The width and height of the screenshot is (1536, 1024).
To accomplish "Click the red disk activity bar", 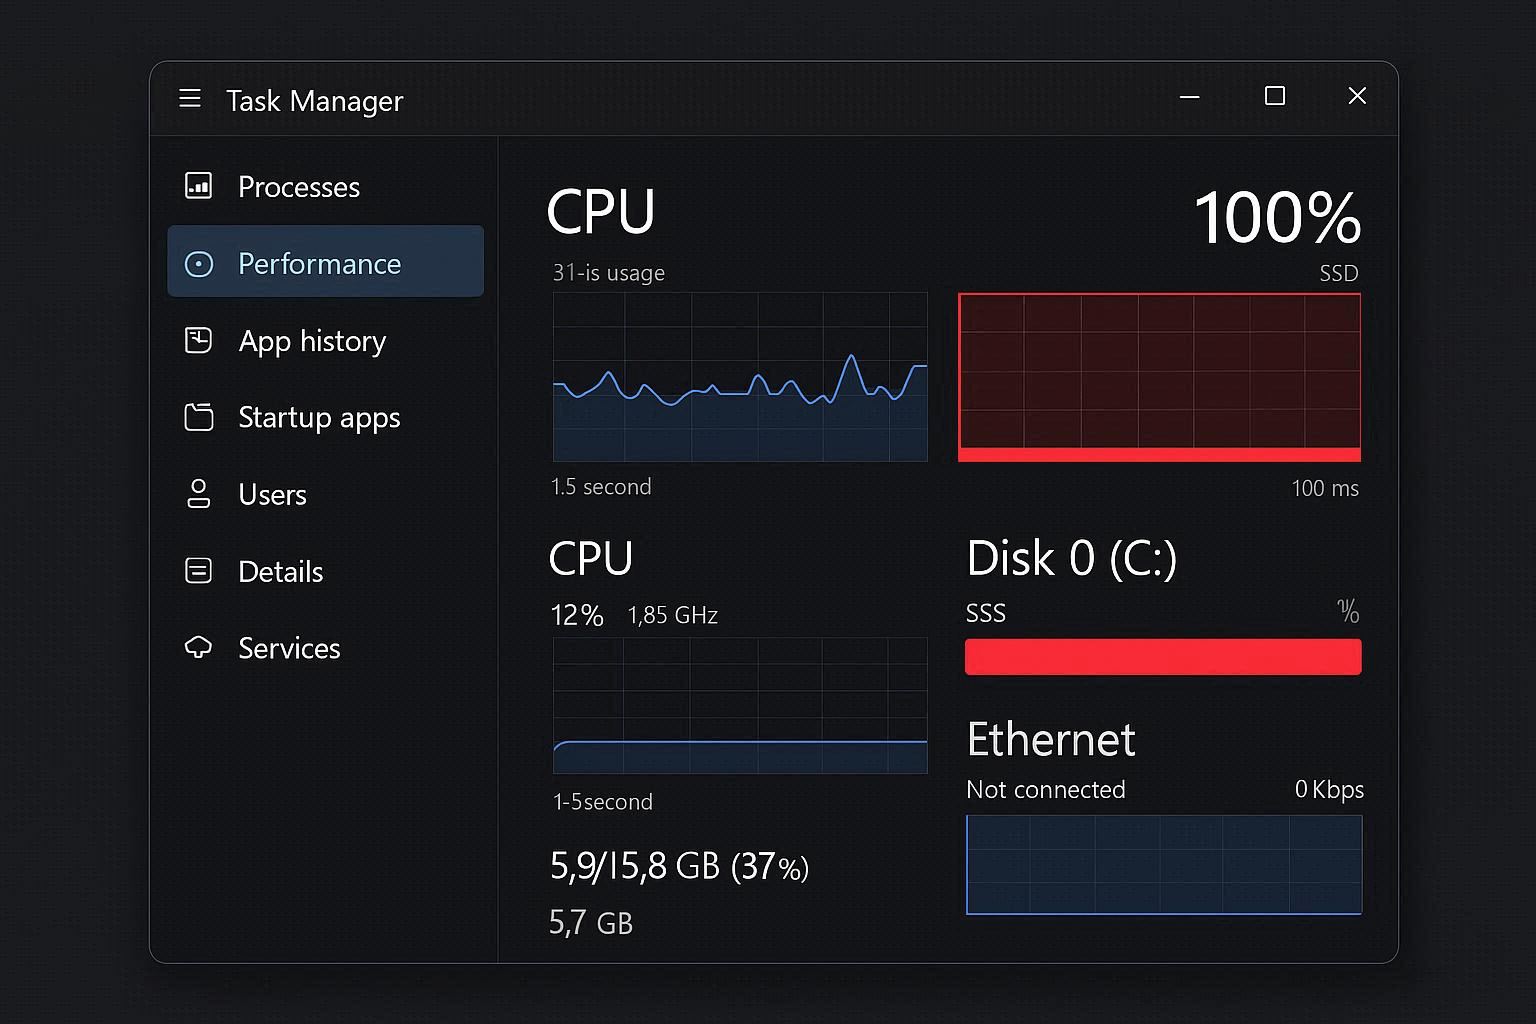I will click(x=1162, y=656).
